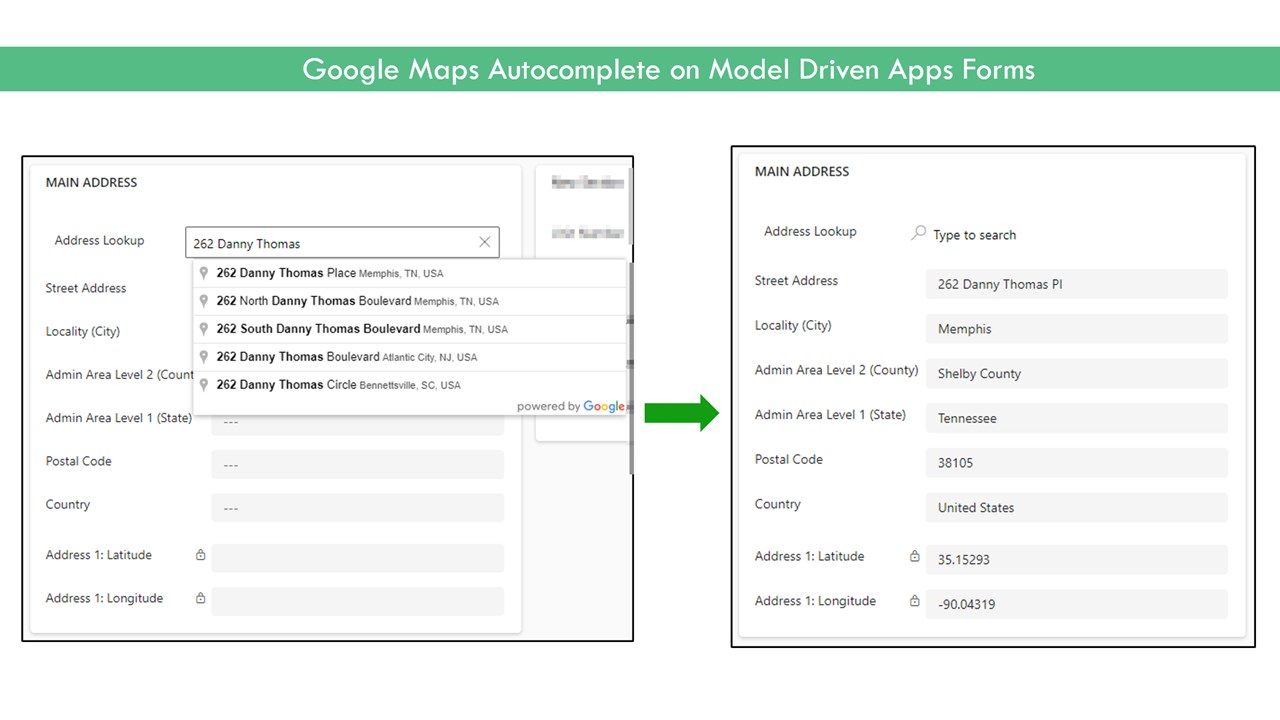The width and height of the screenshot is (1280, 720).
Task: Click State field showing Tennessee
Action: pos(1076,418)
